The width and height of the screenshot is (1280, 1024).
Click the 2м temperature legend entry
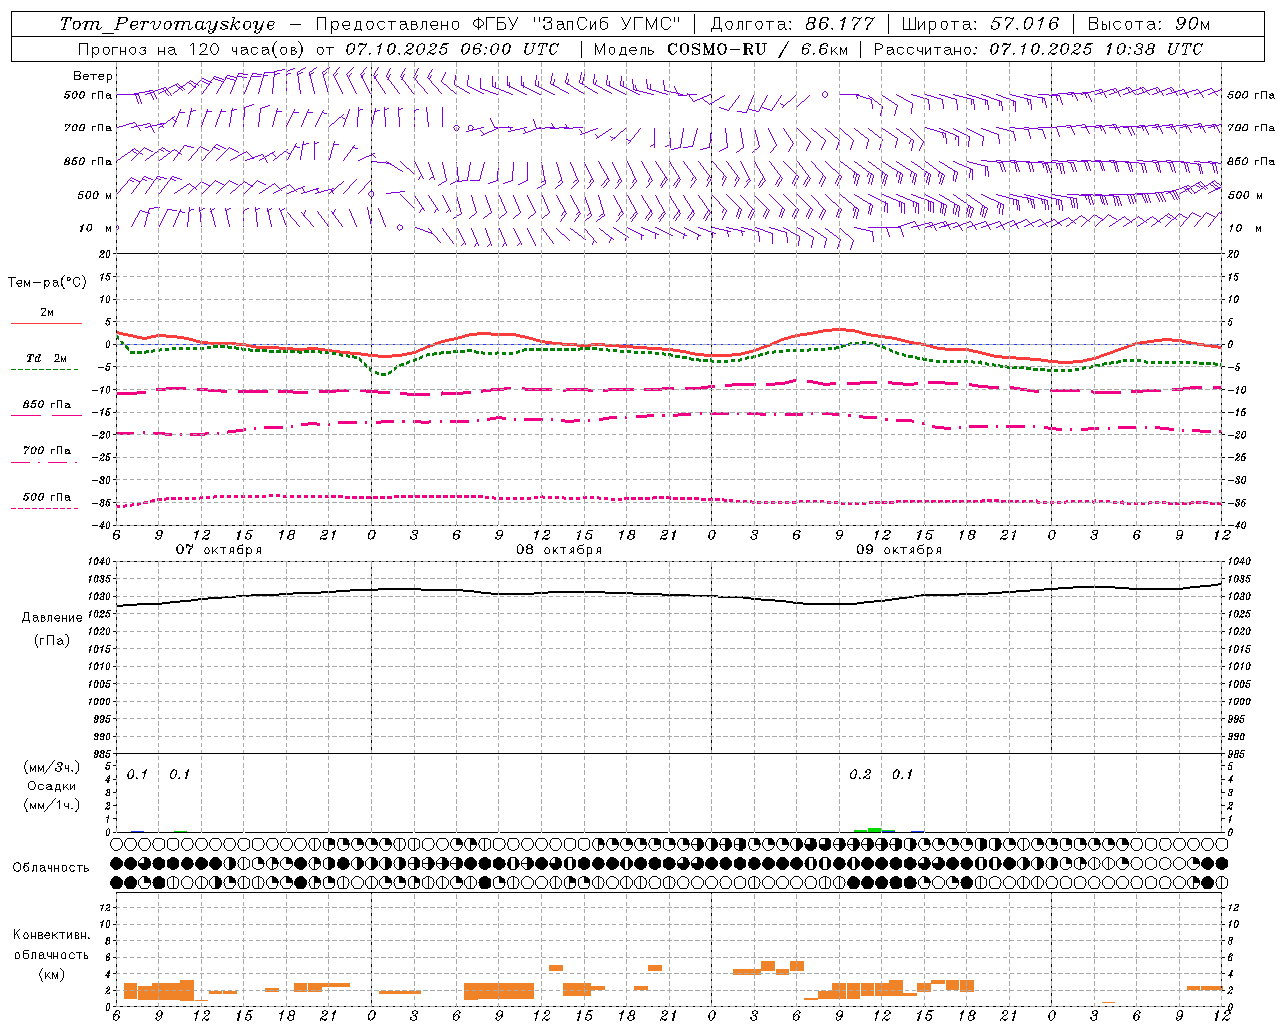click(47, 312)
